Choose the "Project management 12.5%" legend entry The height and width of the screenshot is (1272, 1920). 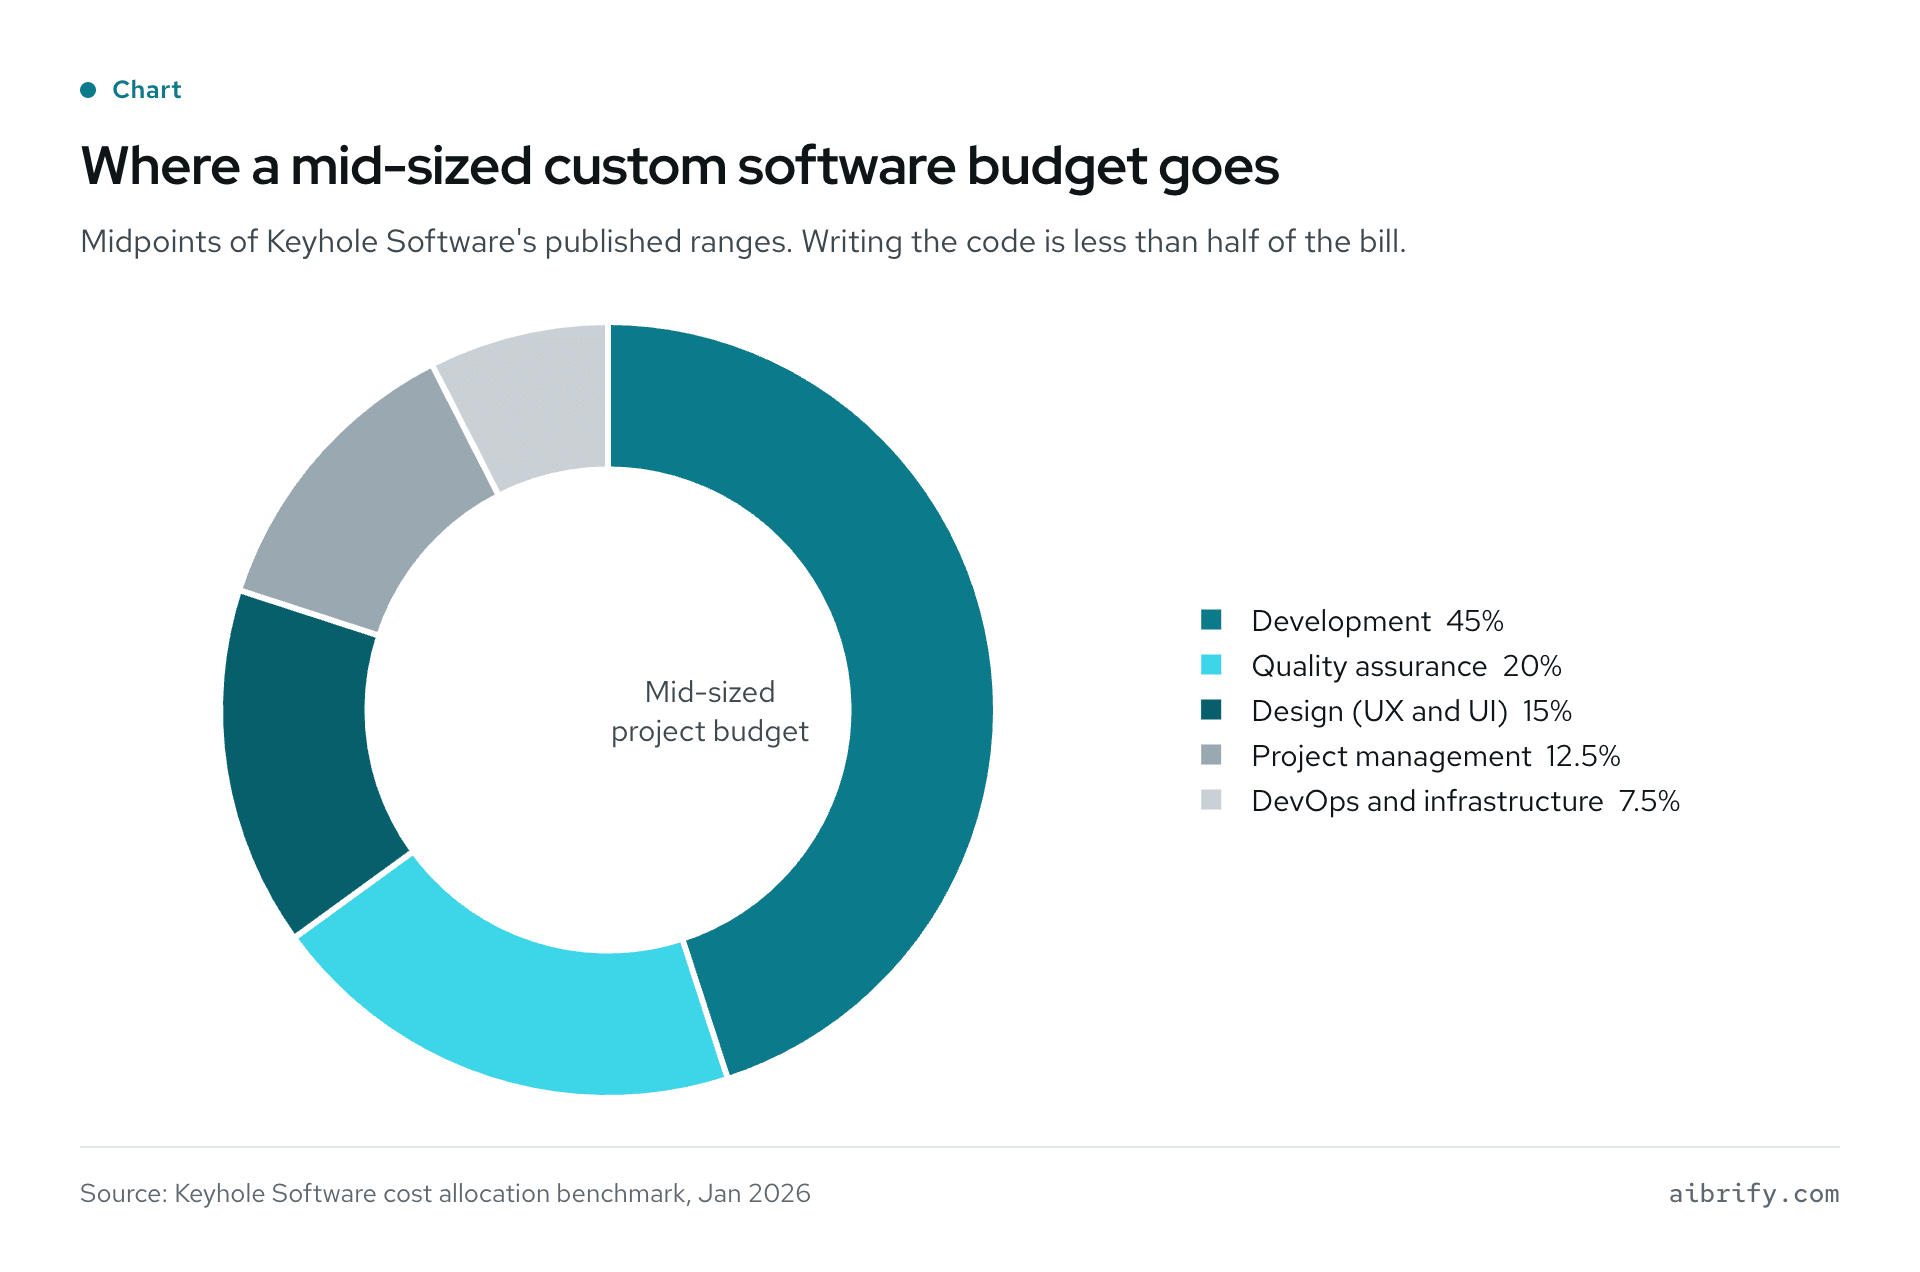pos(1435,756)
